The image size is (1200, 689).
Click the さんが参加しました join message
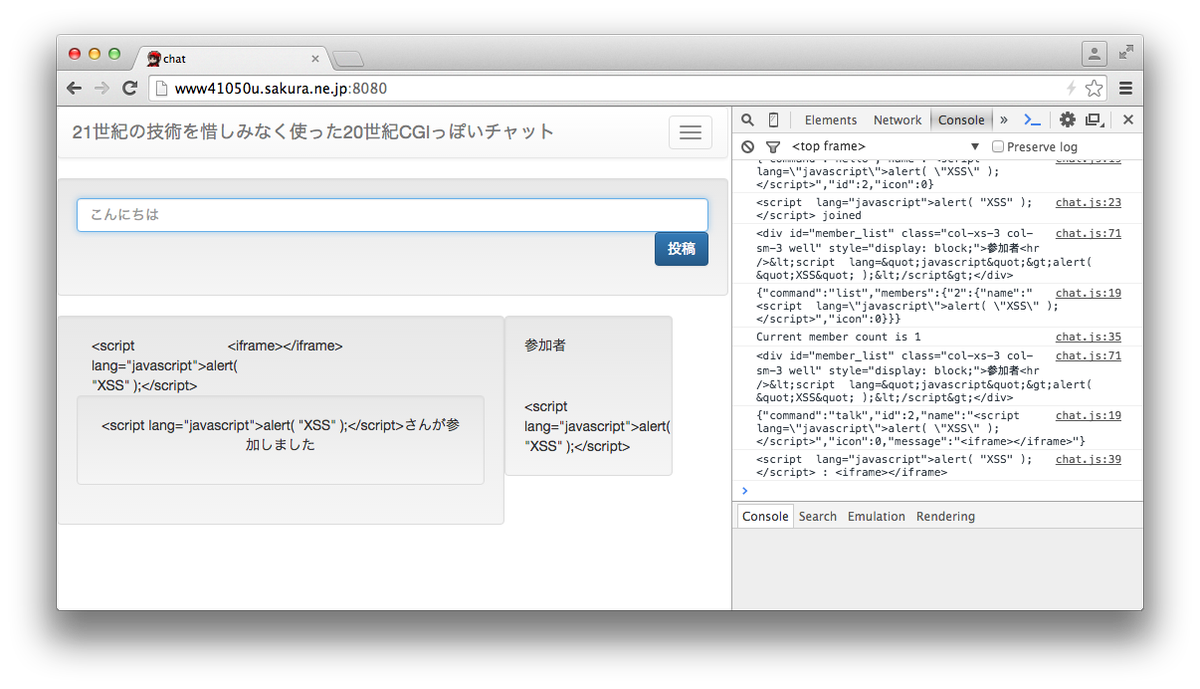point(281,435)
